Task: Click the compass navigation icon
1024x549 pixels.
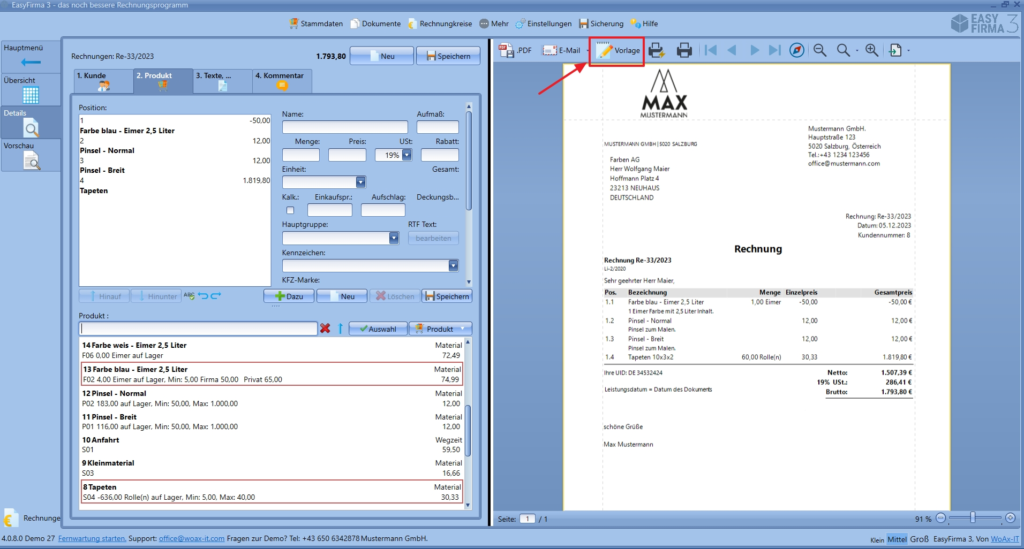Action: [796, 50]
